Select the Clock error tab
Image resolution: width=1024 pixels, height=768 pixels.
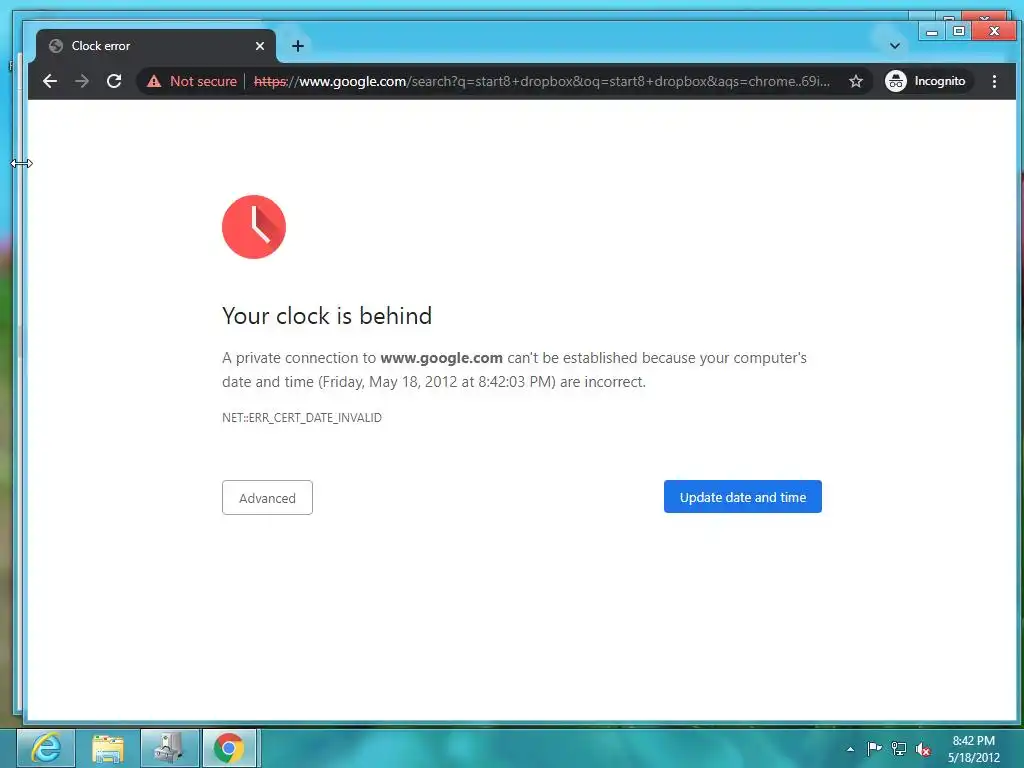[155, 46]
